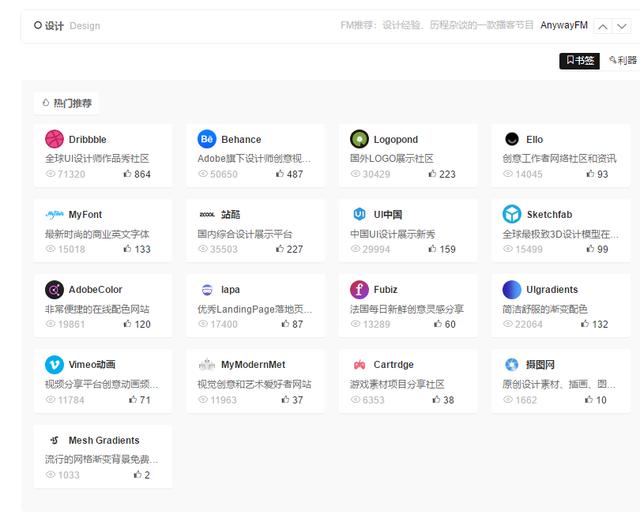Viewport: 640px width, 518px height.
Task: Click description 简洁舒服的渐变配色
Action: point(544,309)
